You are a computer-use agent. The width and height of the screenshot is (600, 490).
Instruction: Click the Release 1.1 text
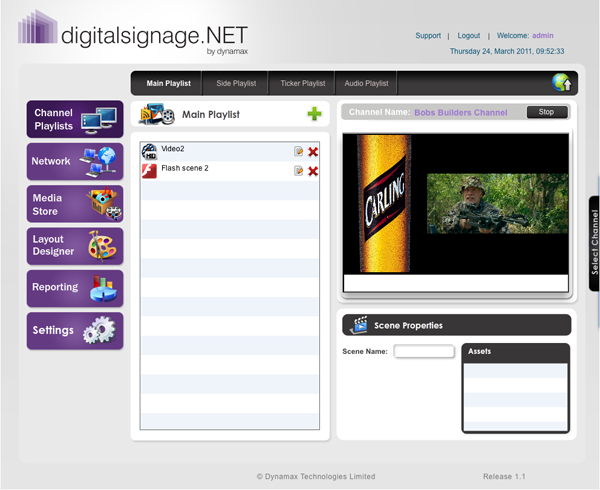tap(504, 476)
